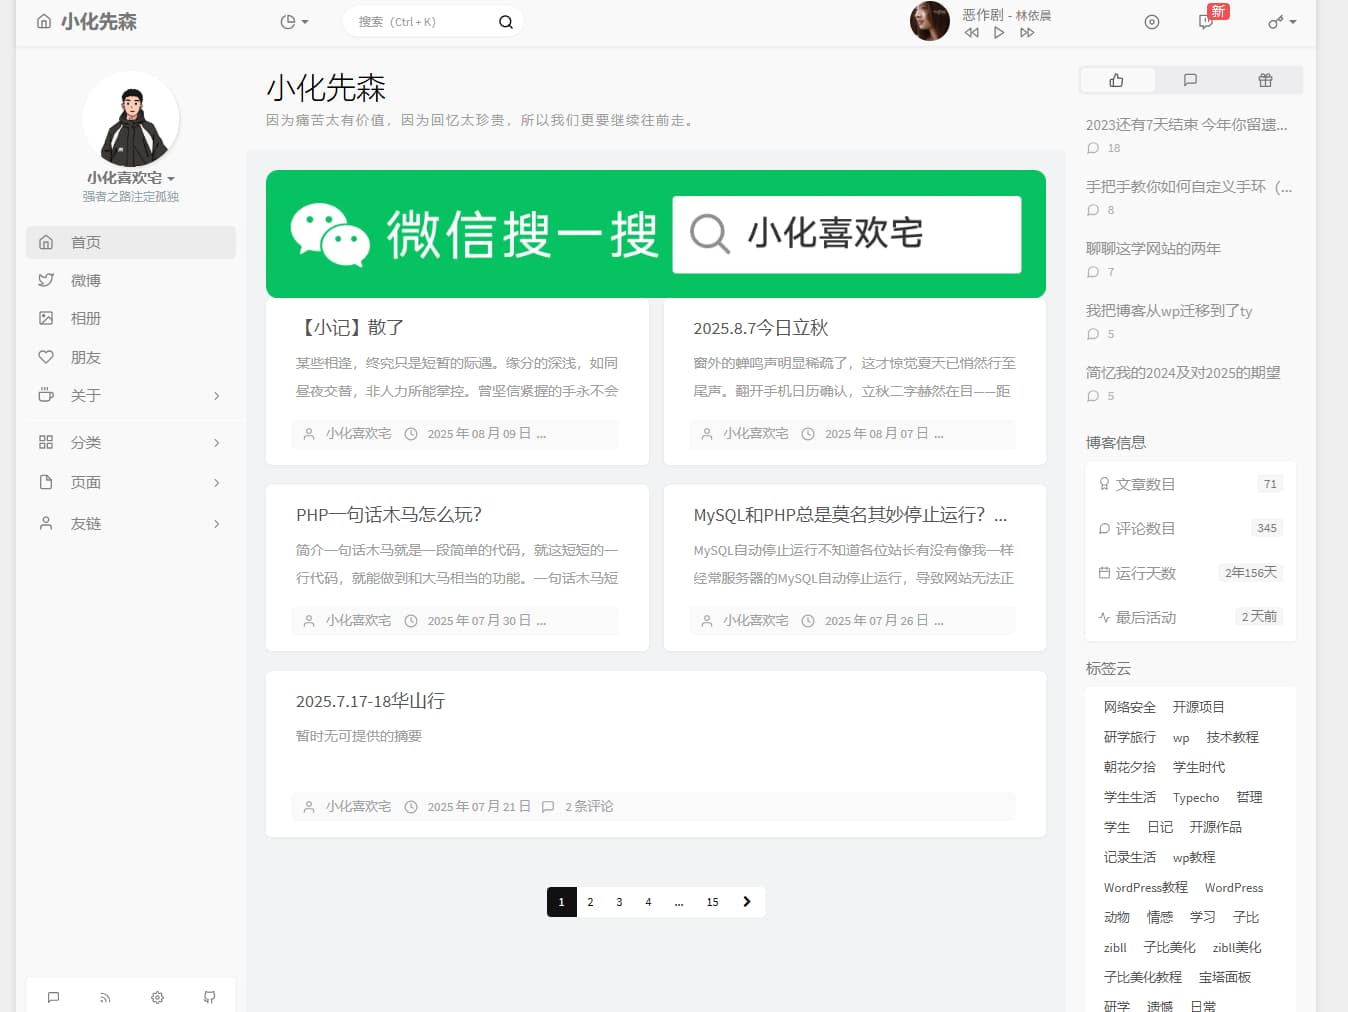Open the RSS feed from sidebar footer
Screen dimensions: 1348x1012
(x=105, y=997)
